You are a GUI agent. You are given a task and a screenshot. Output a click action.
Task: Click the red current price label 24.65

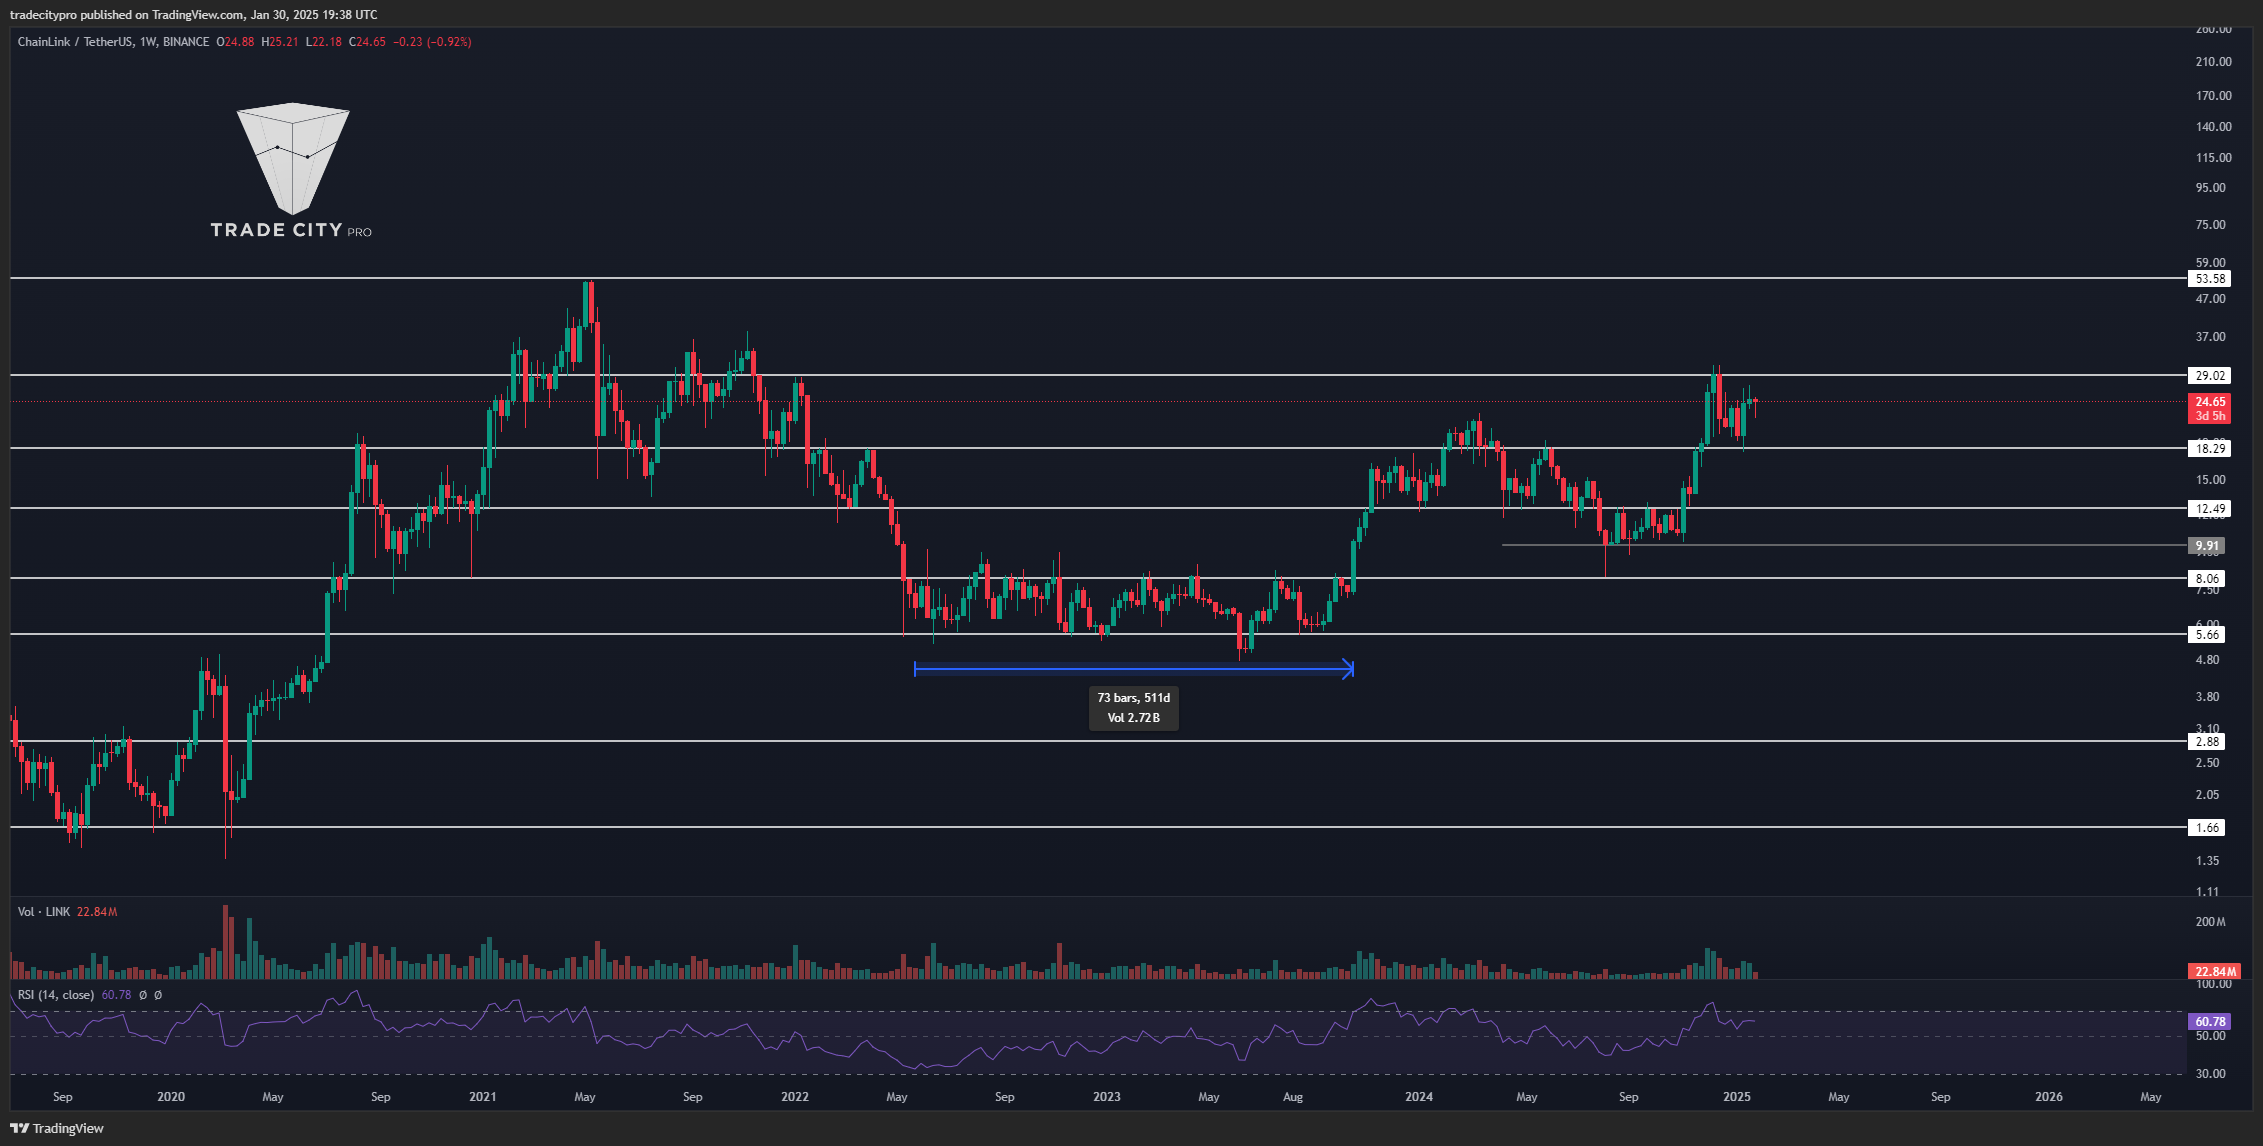coord(2210,408)
